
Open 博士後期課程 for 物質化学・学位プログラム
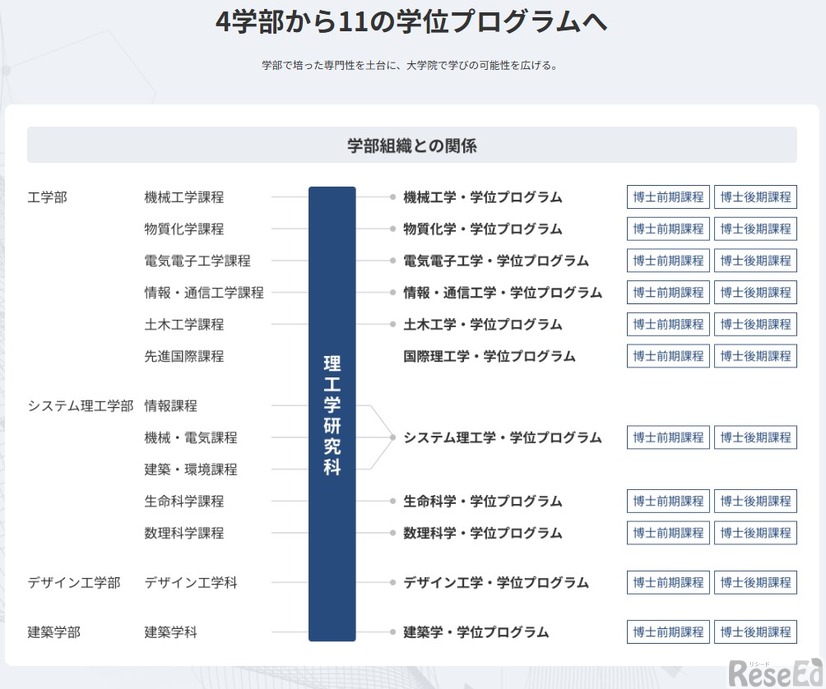(755, 229)
